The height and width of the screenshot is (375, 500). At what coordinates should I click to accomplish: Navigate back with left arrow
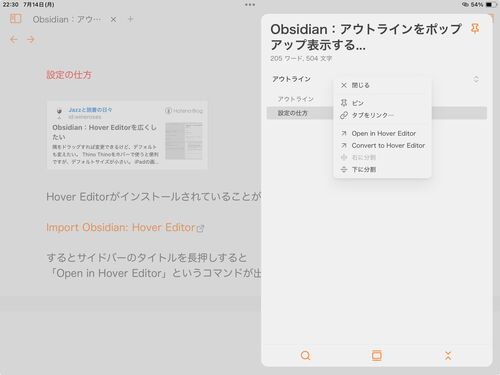pos(14,40)
